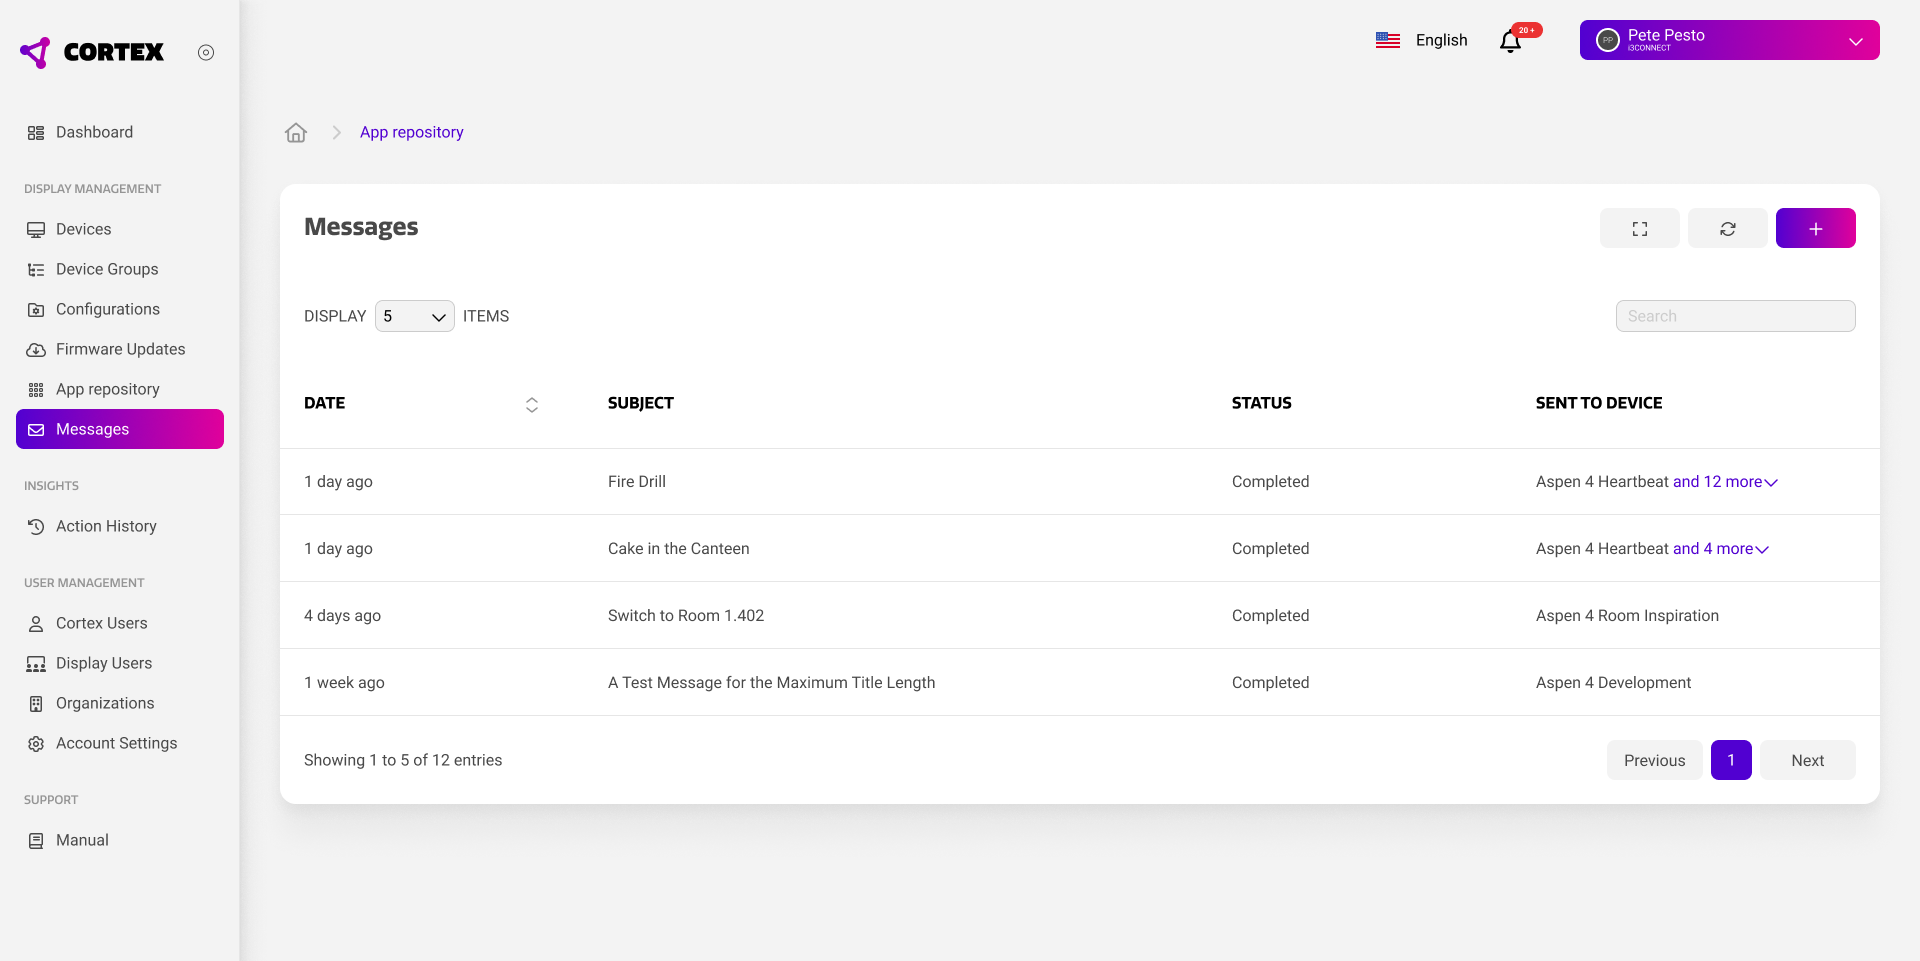1920x961 pixels.
Task: Go to Devices in sidebar
Action: pos(83,229)
